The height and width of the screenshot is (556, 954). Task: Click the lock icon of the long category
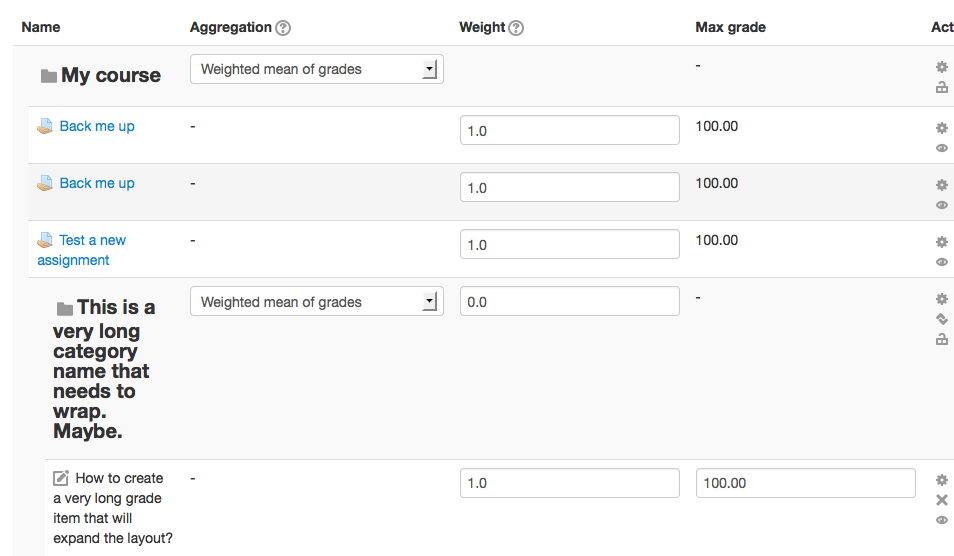pyautogui.click(x=941, y=339)
